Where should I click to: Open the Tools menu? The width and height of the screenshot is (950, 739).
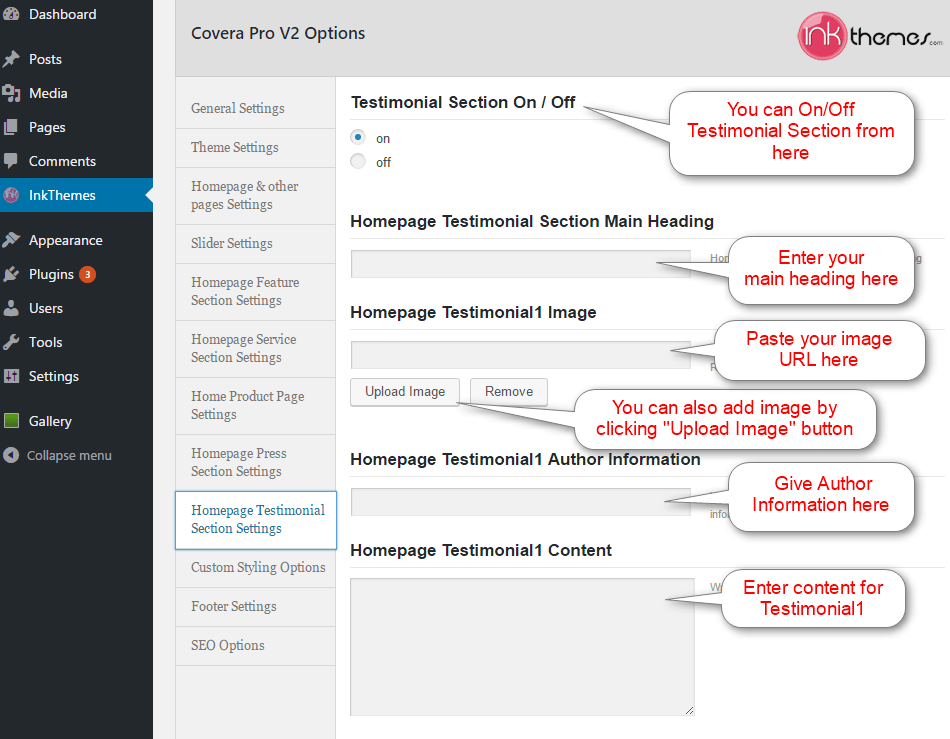point(76,342)
